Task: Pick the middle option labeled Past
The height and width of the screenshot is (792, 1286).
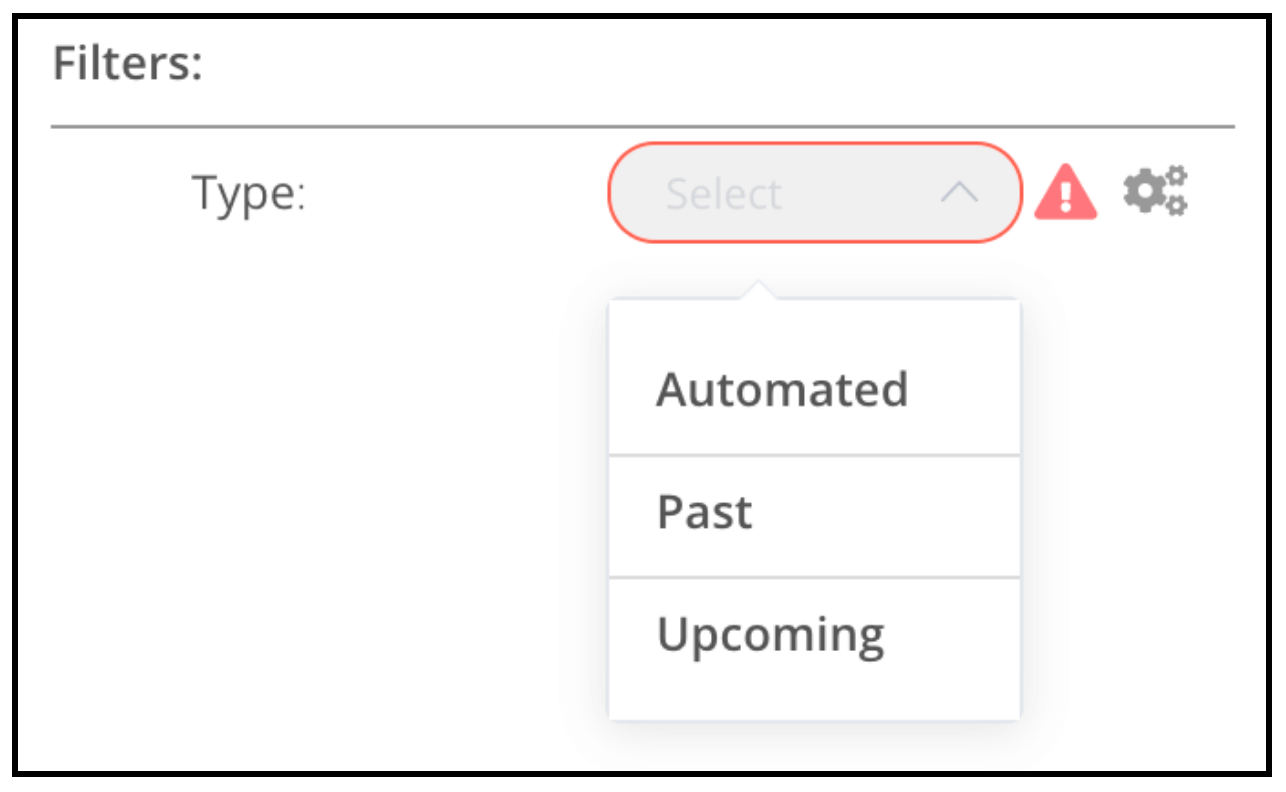Action: [x=705, y=513]
